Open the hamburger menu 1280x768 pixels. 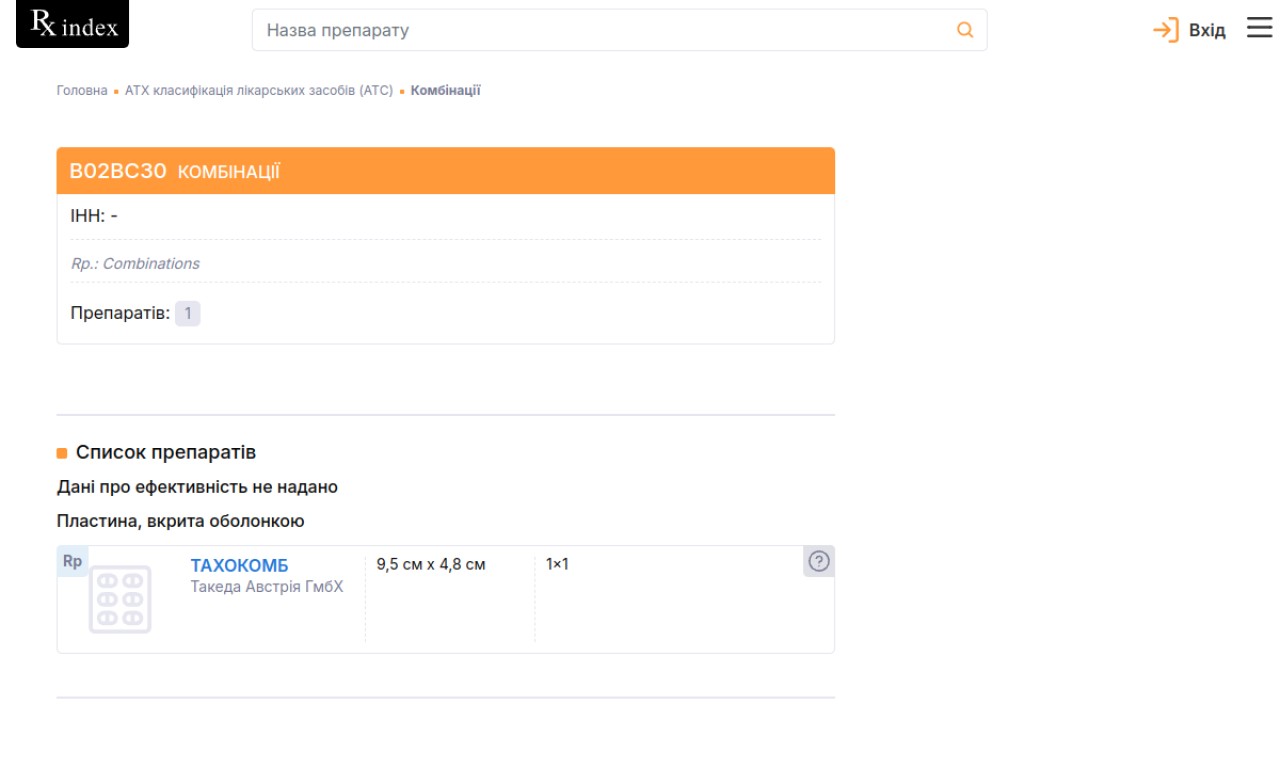point(1259,28)
